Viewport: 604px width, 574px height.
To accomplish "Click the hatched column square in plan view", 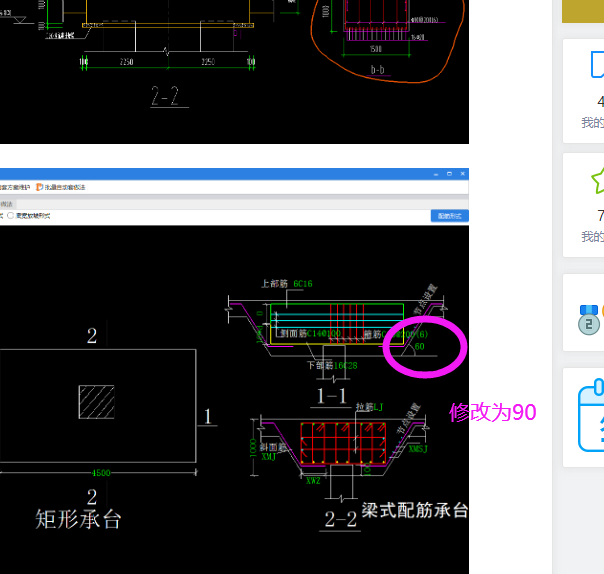I will point(96,402).
